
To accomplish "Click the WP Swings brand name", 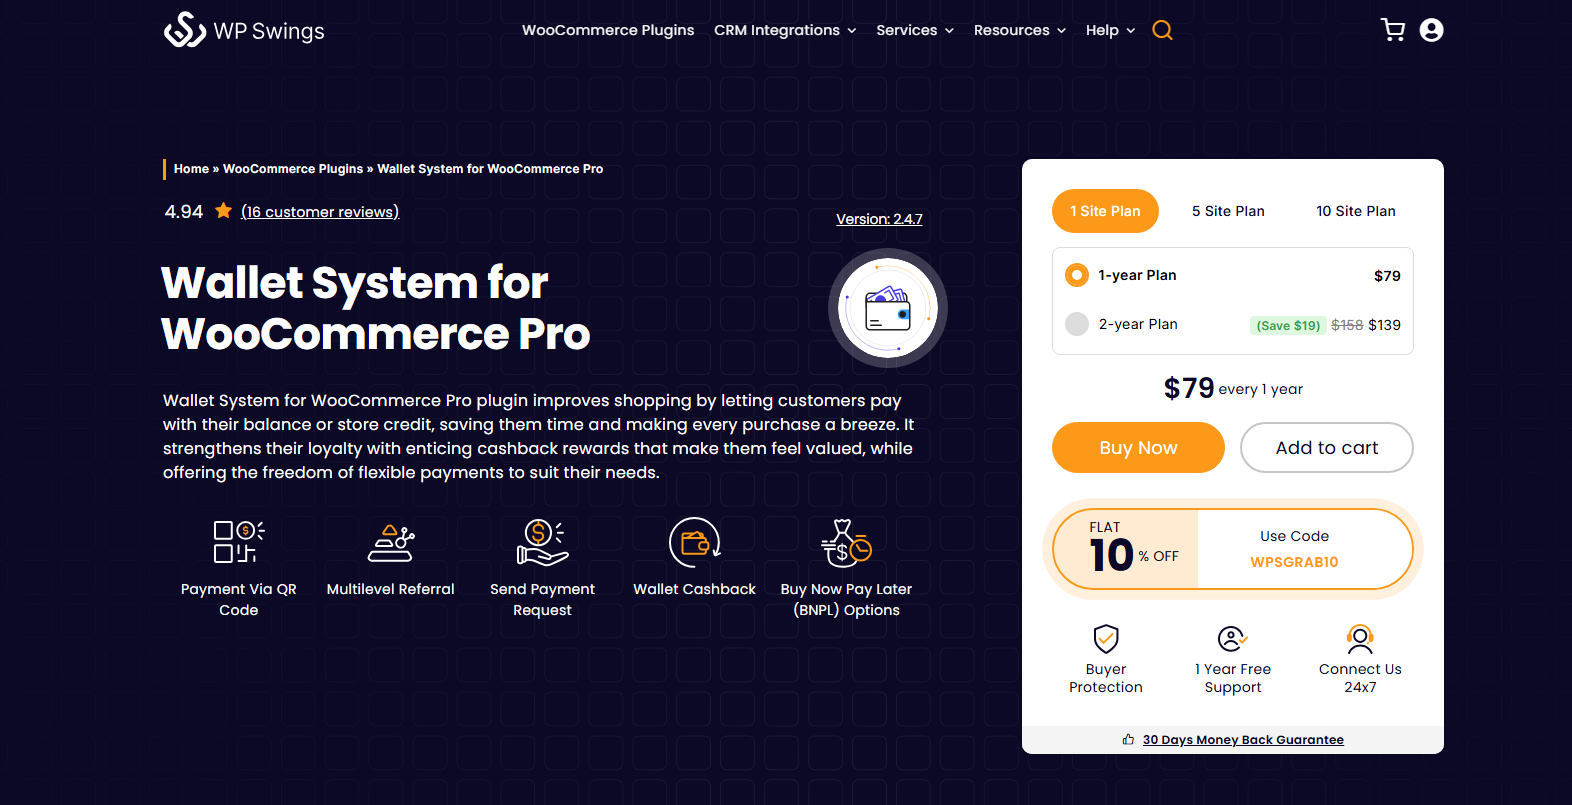I will 269,31.
